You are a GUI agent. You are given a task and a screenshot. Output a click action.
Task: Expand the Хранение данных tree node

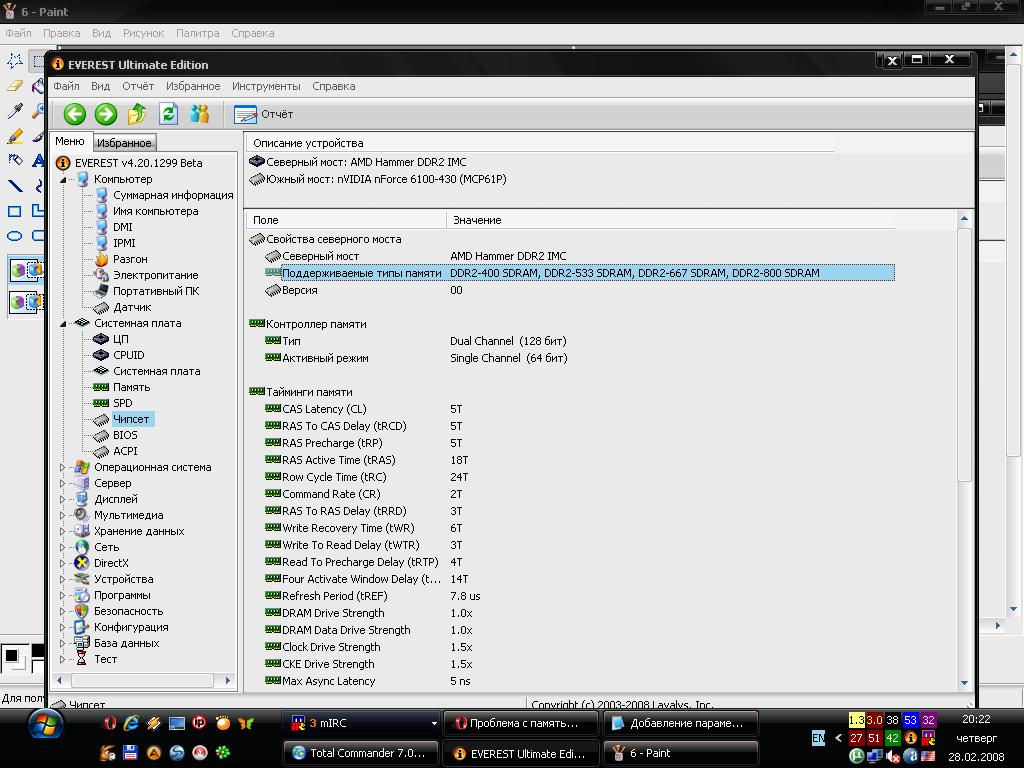click(63, 531)
